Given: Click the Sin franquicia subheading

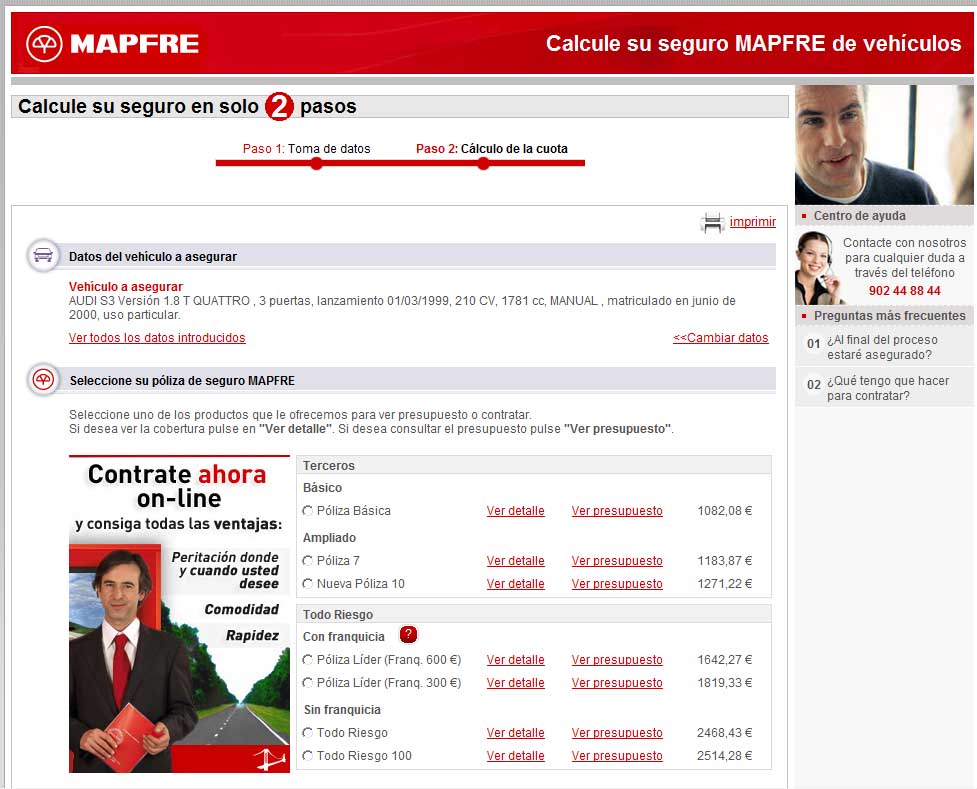Looking at the screenshot, I should coord(342,710).
